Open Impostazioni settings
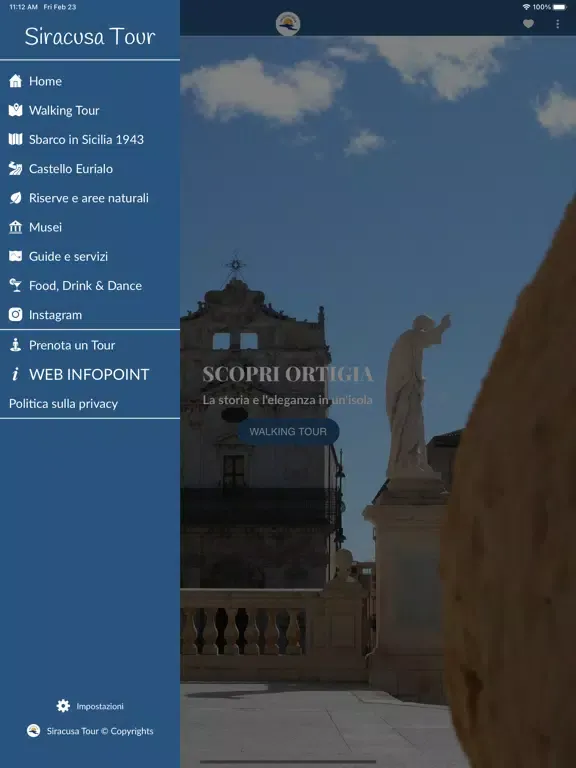 click(90, 706)
